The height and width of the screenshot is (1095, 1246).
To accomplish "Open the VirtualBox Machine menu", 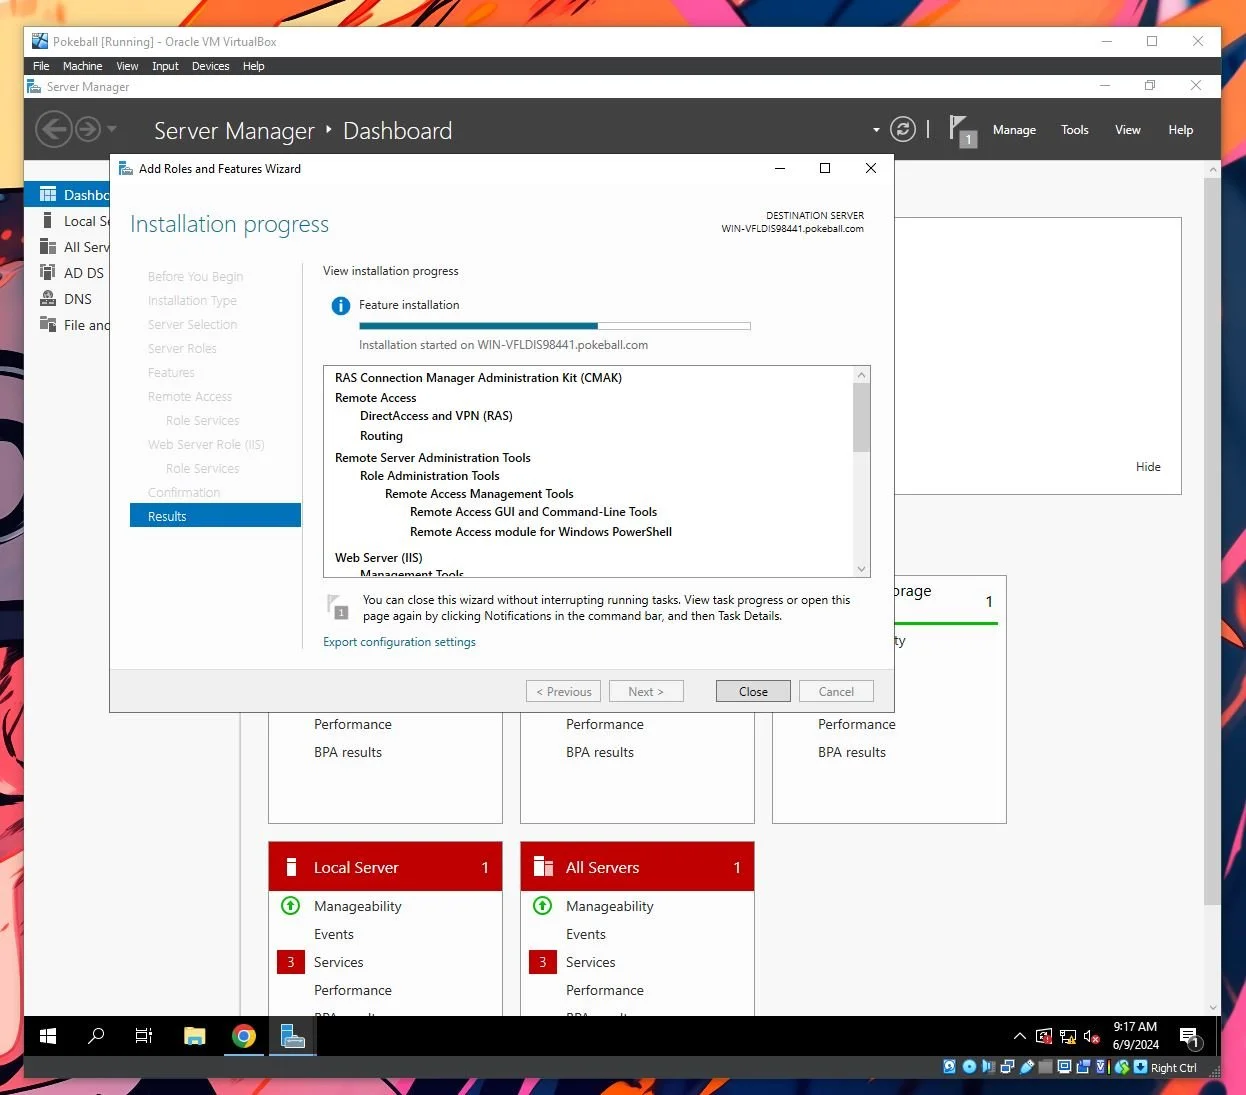I will click(x=82, y=66).
